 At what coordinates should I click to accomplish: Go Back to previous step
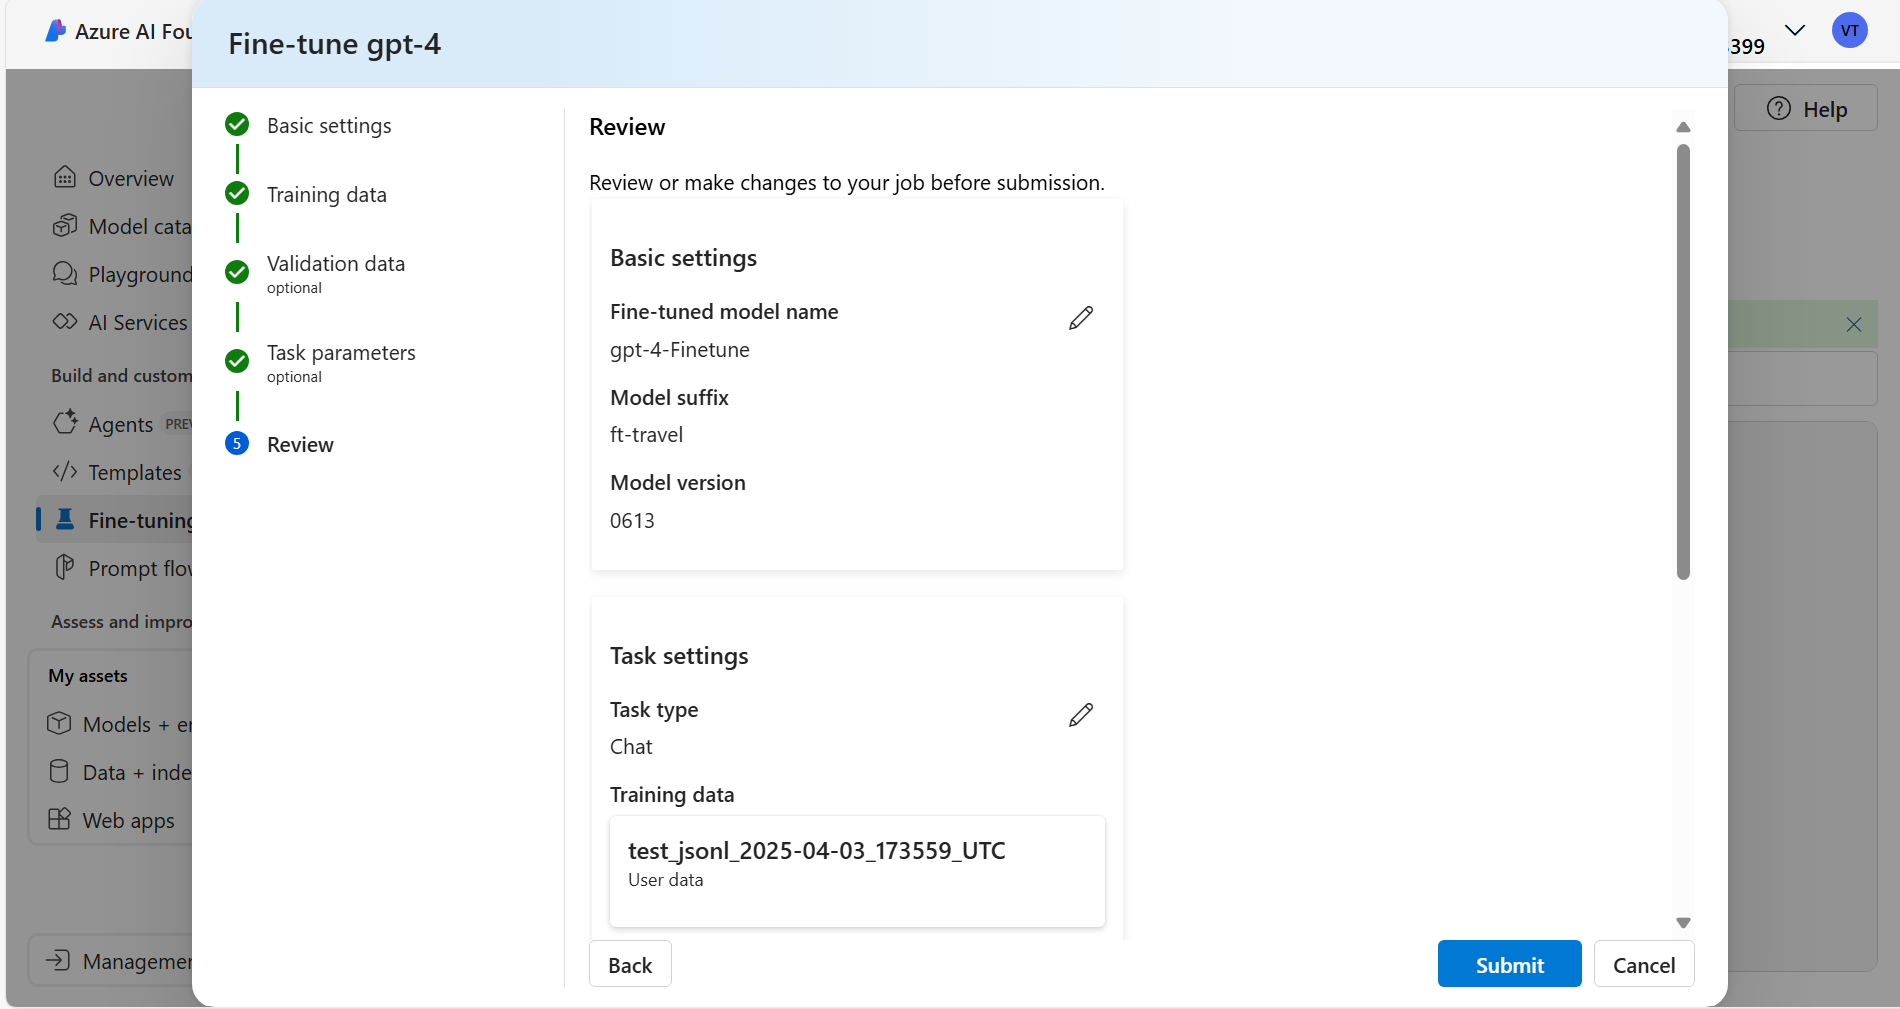point(630,964)
